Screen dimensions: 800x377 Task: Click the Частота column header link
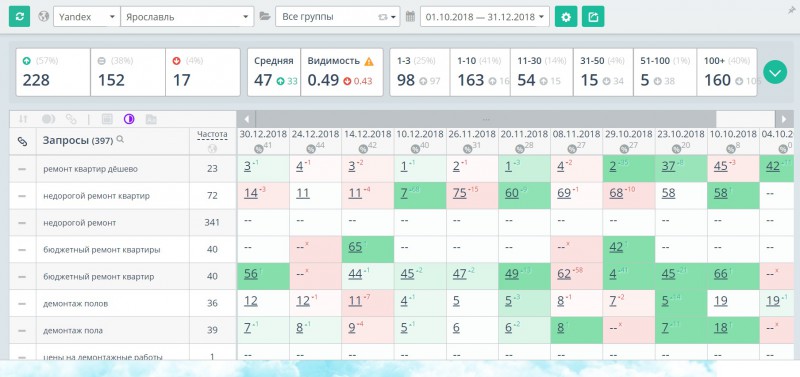(212, 135)
